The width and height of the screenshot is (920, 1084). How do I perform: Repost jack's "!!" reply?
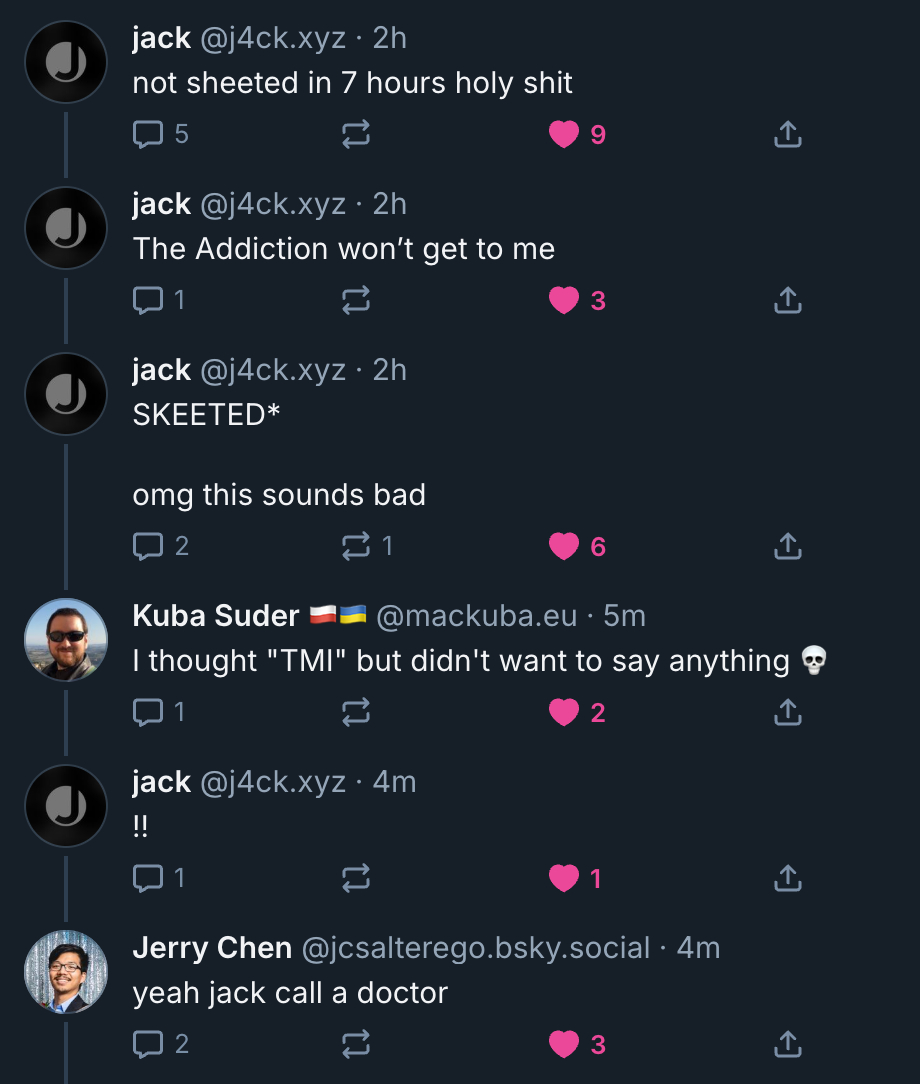point(356,878)
